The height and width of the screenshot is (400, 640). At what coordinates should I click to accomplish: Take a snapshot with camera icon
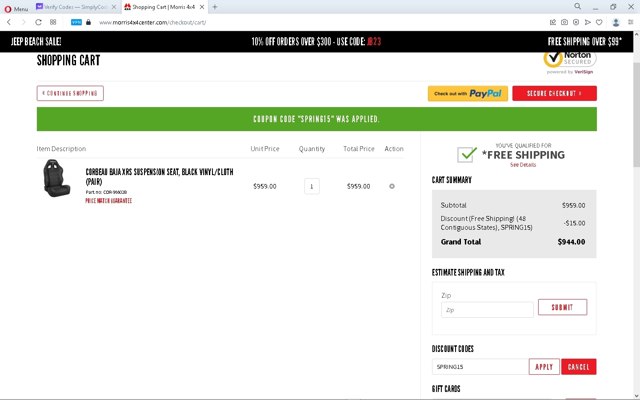[564, 22]
